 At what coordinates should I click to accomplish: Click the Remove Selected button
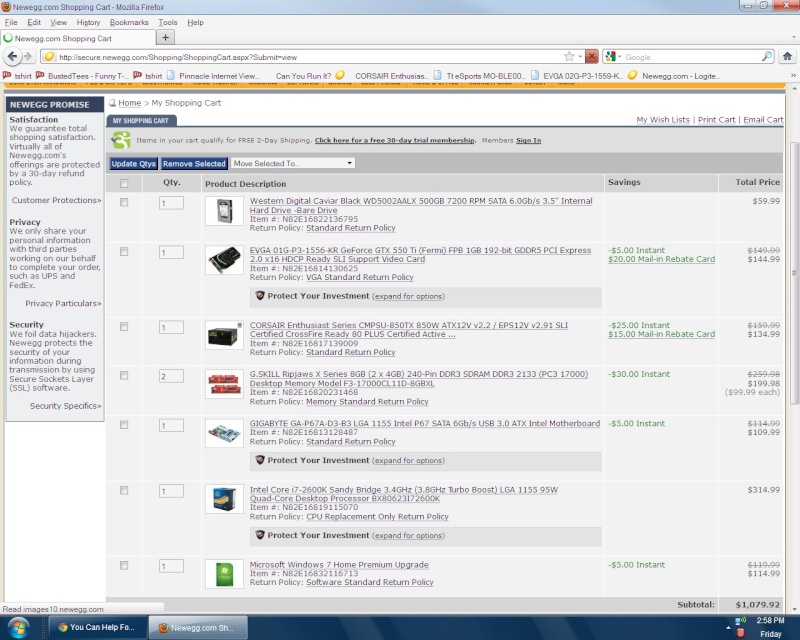tap(194, 163)
